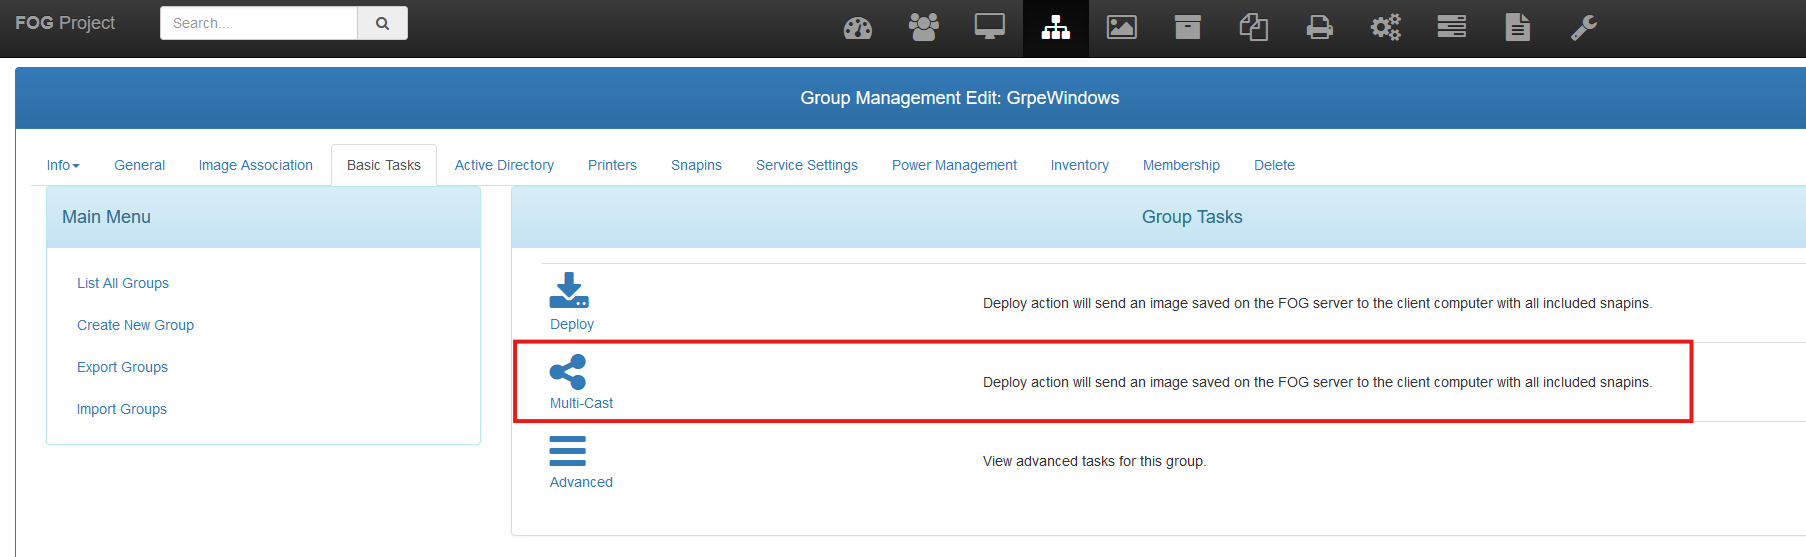1806x557 pixels.
Task: Click the Storage archive icon
Action: (1187, 27)
